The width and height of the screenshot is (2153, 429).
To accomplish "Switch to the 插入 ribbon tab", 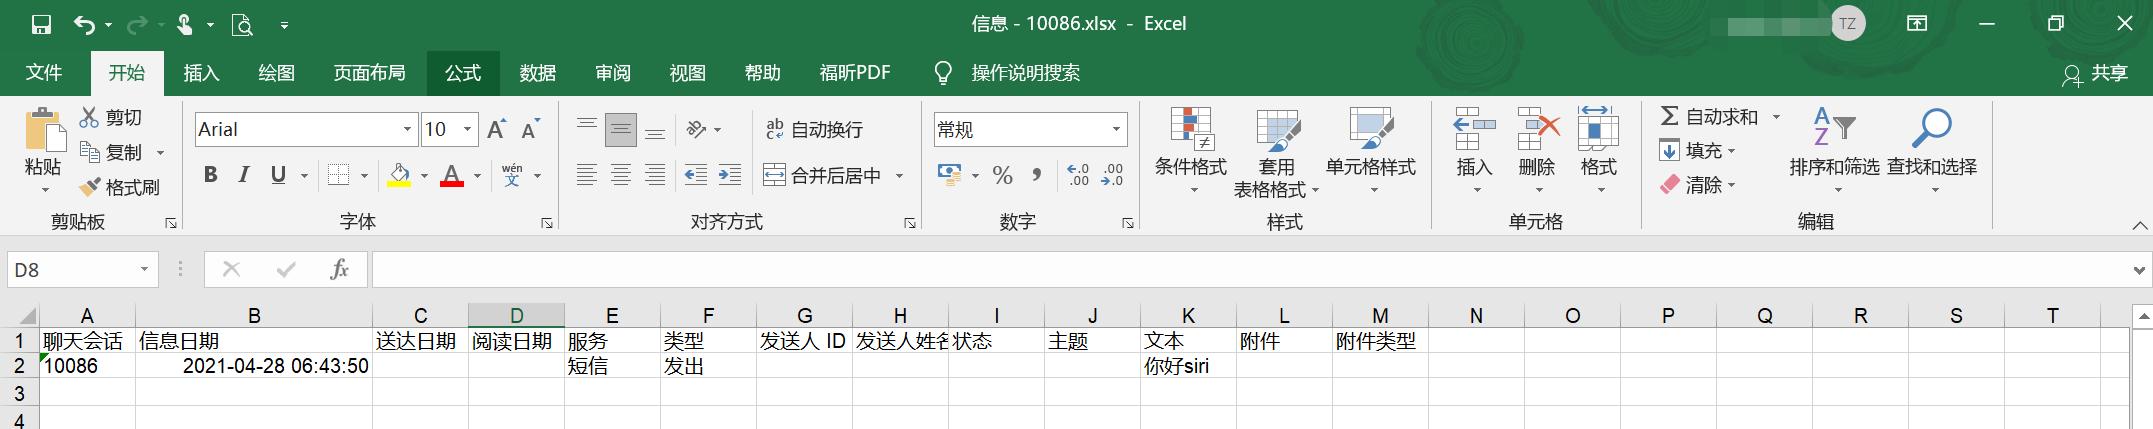I will (201, 73).
